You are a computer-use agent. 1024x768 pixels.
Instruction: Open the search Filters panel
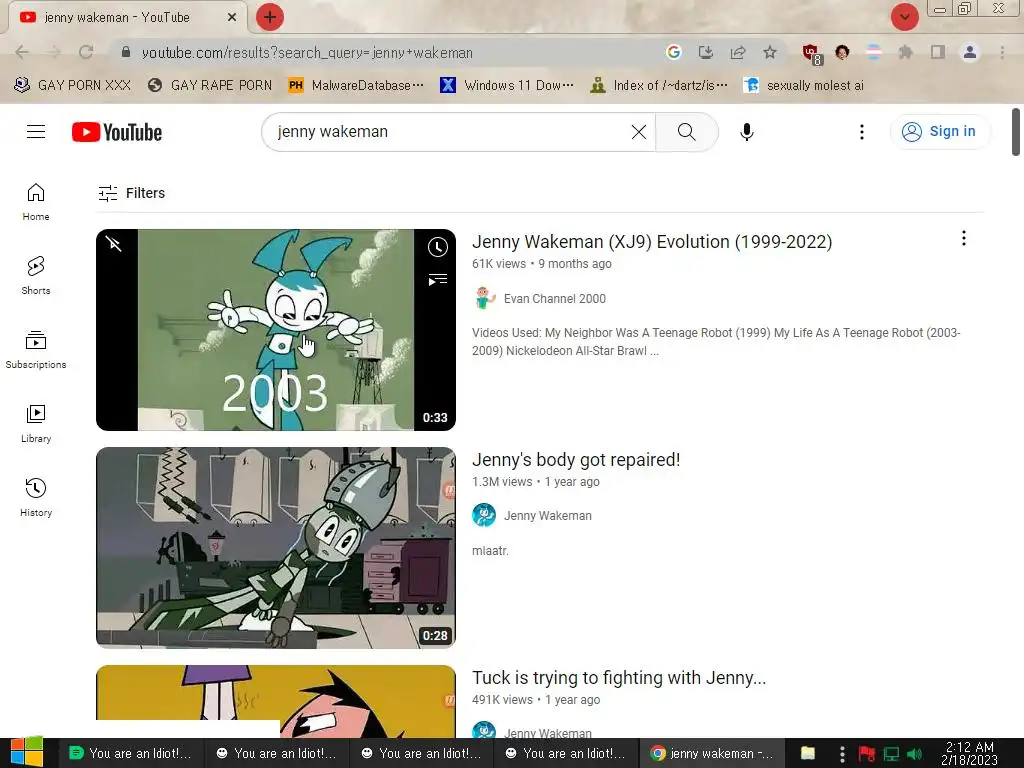pyautogui.click(x=131, y=193)
